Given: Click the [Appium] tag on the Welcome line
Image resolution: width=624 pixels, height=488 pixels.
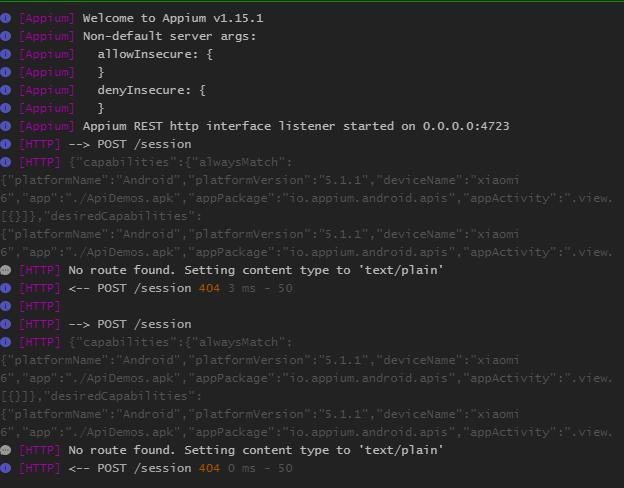Looking at the screenshot, I should pos(47,18).
